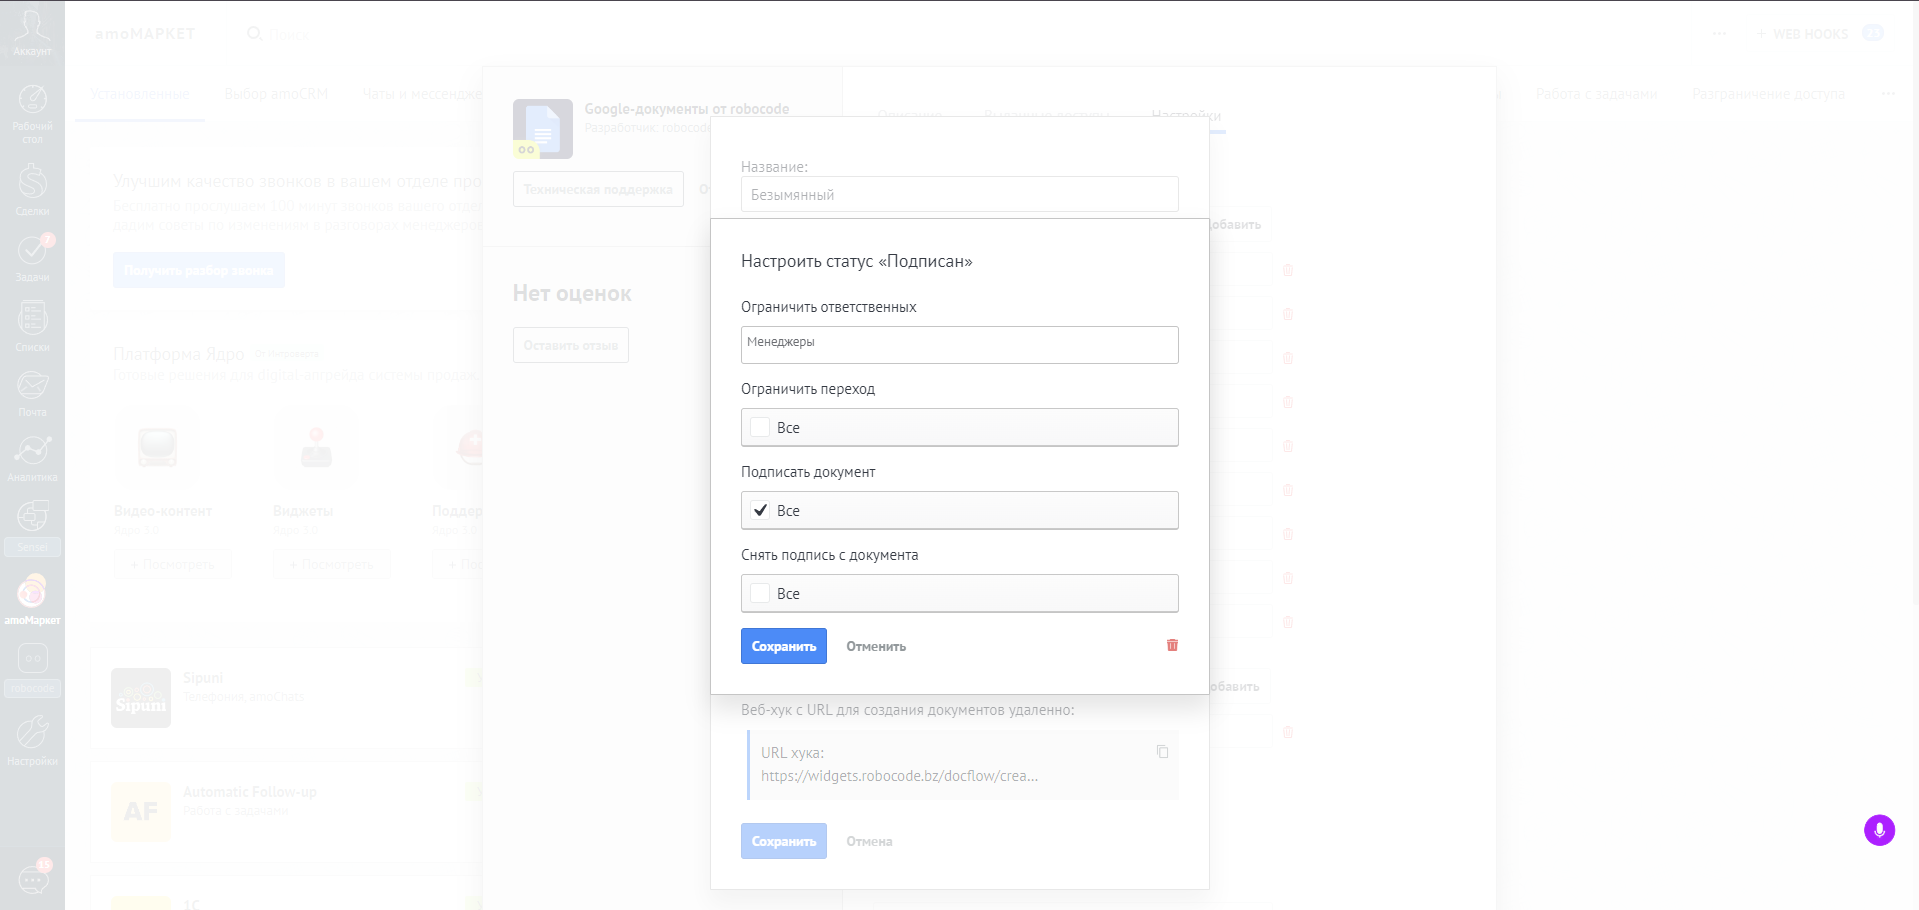Click Получить разбор звонка button
The image size is (1919, 910).
(x=199, y=270)
